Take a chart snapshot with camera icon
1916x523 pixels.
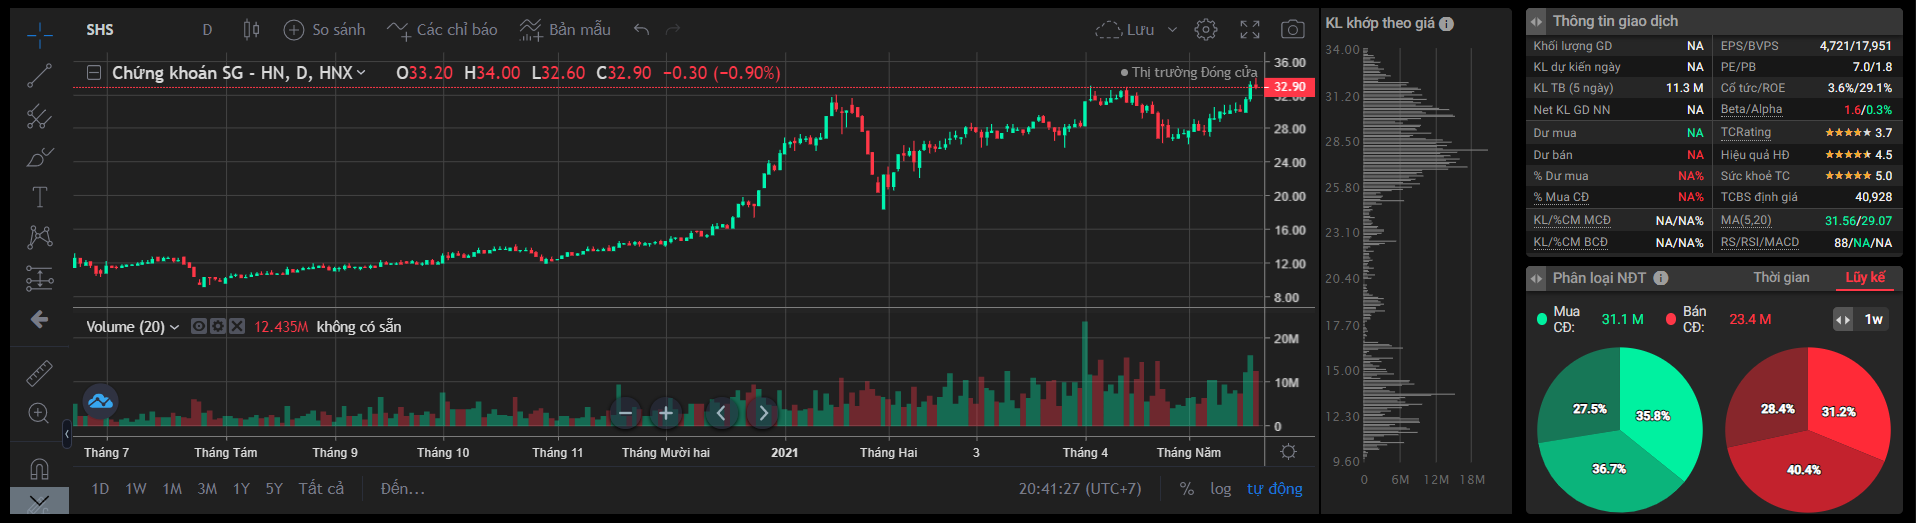(x=1292, y=30)
